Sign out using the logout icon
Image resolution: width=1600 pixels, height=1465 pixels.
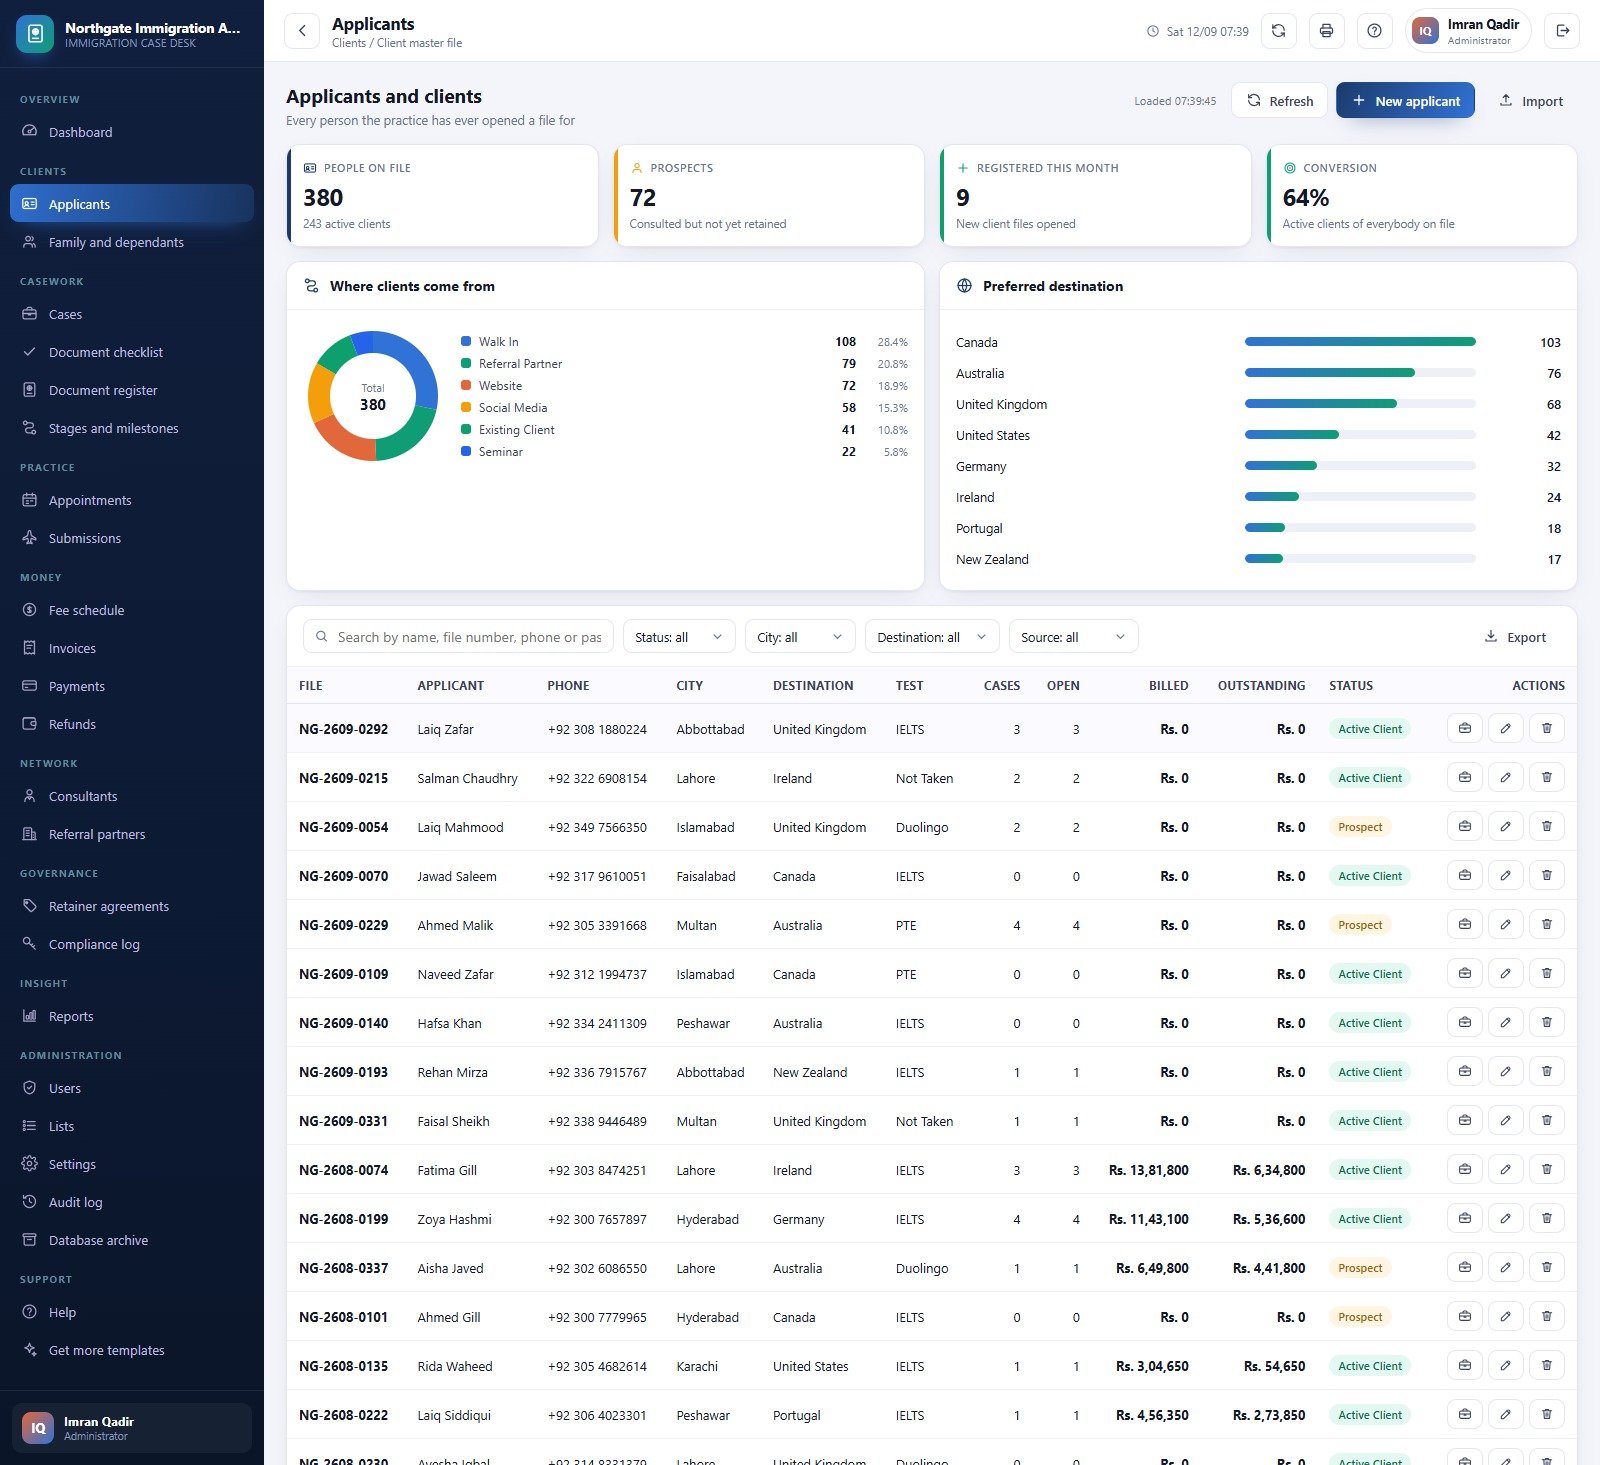click(1562, 31)
